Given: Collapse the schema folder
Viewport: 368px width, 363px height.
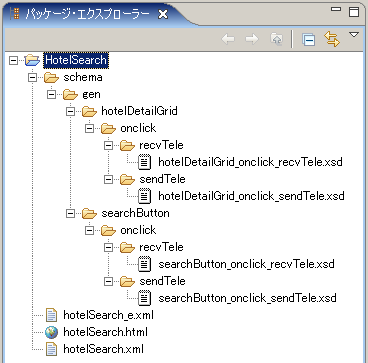Looking at the screenshot, I should coord(32,77).
